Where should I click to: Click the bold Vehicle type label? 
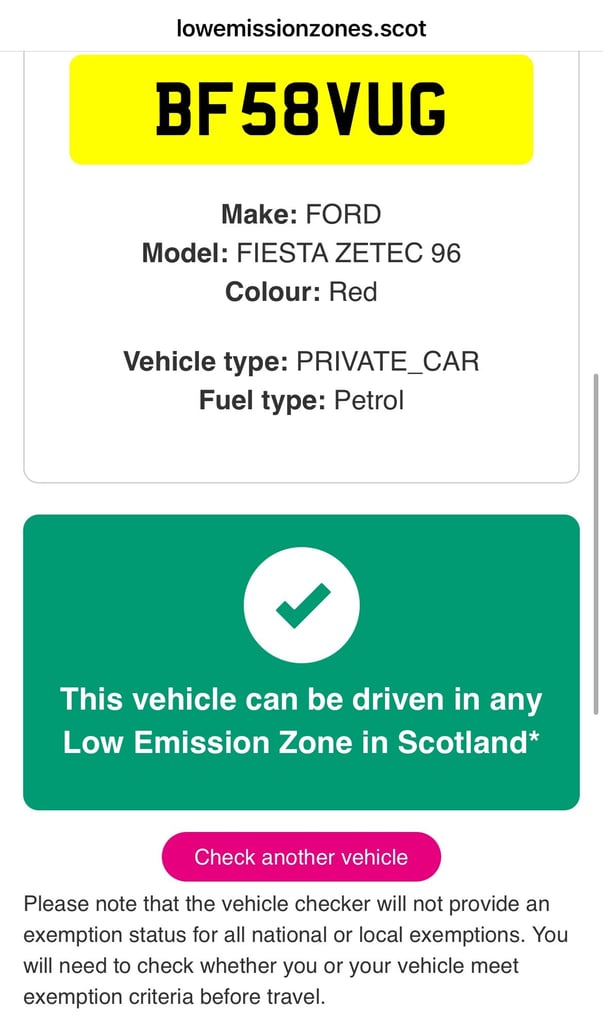206,361
